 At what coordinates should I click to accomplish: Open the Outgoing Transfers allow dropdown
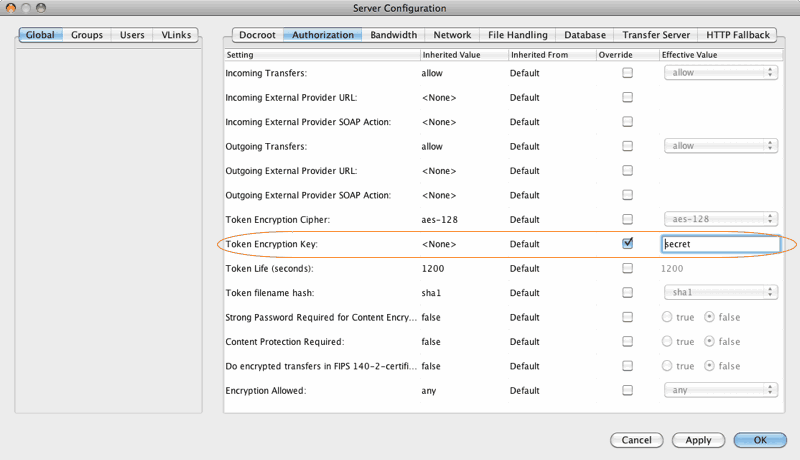tap(721, 146)
